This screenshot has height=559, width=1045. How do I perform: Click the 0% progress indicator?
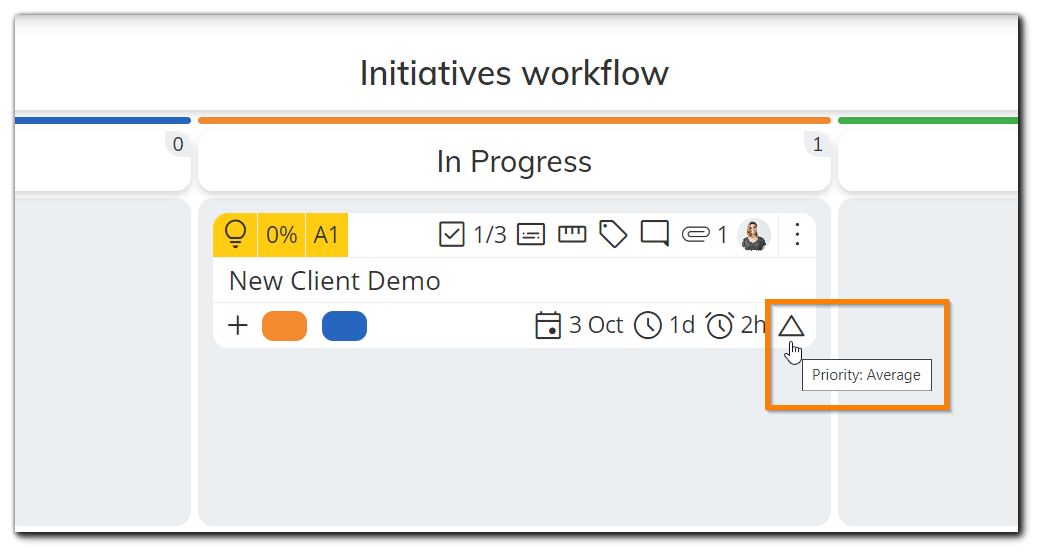tap(281, 235)
